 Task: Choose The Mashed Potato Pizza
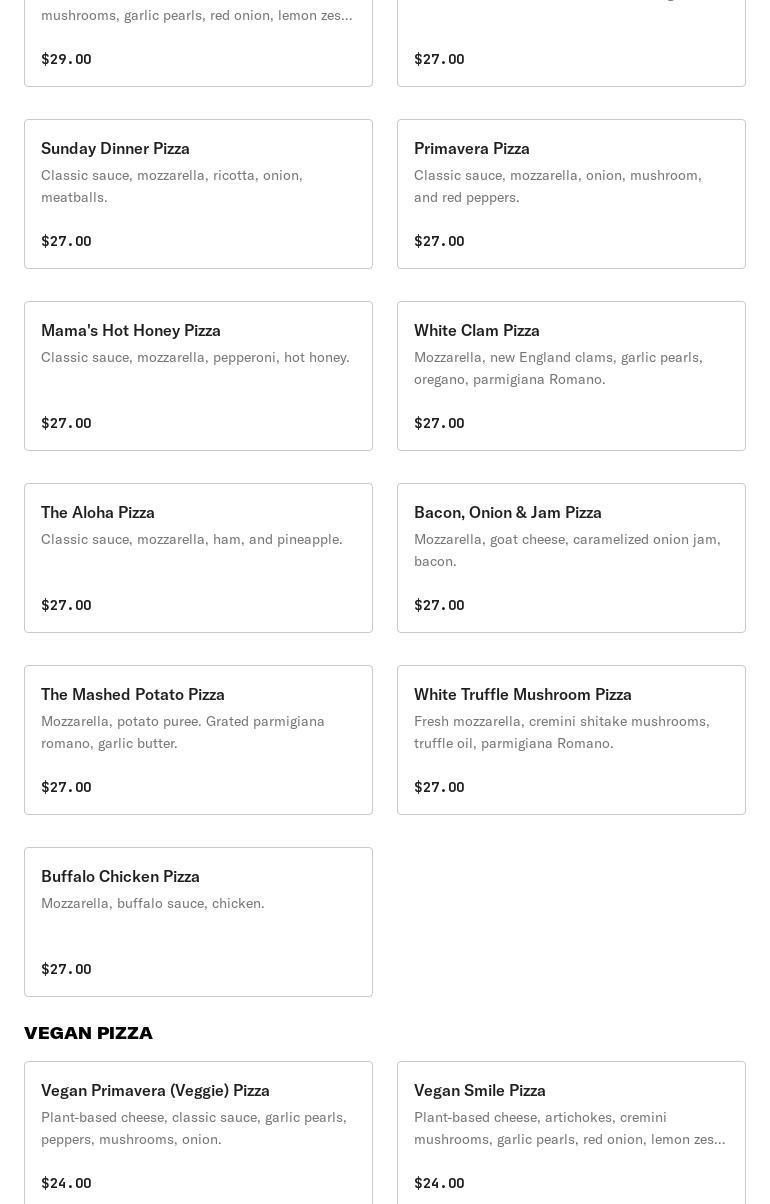(x=198, y=740)
